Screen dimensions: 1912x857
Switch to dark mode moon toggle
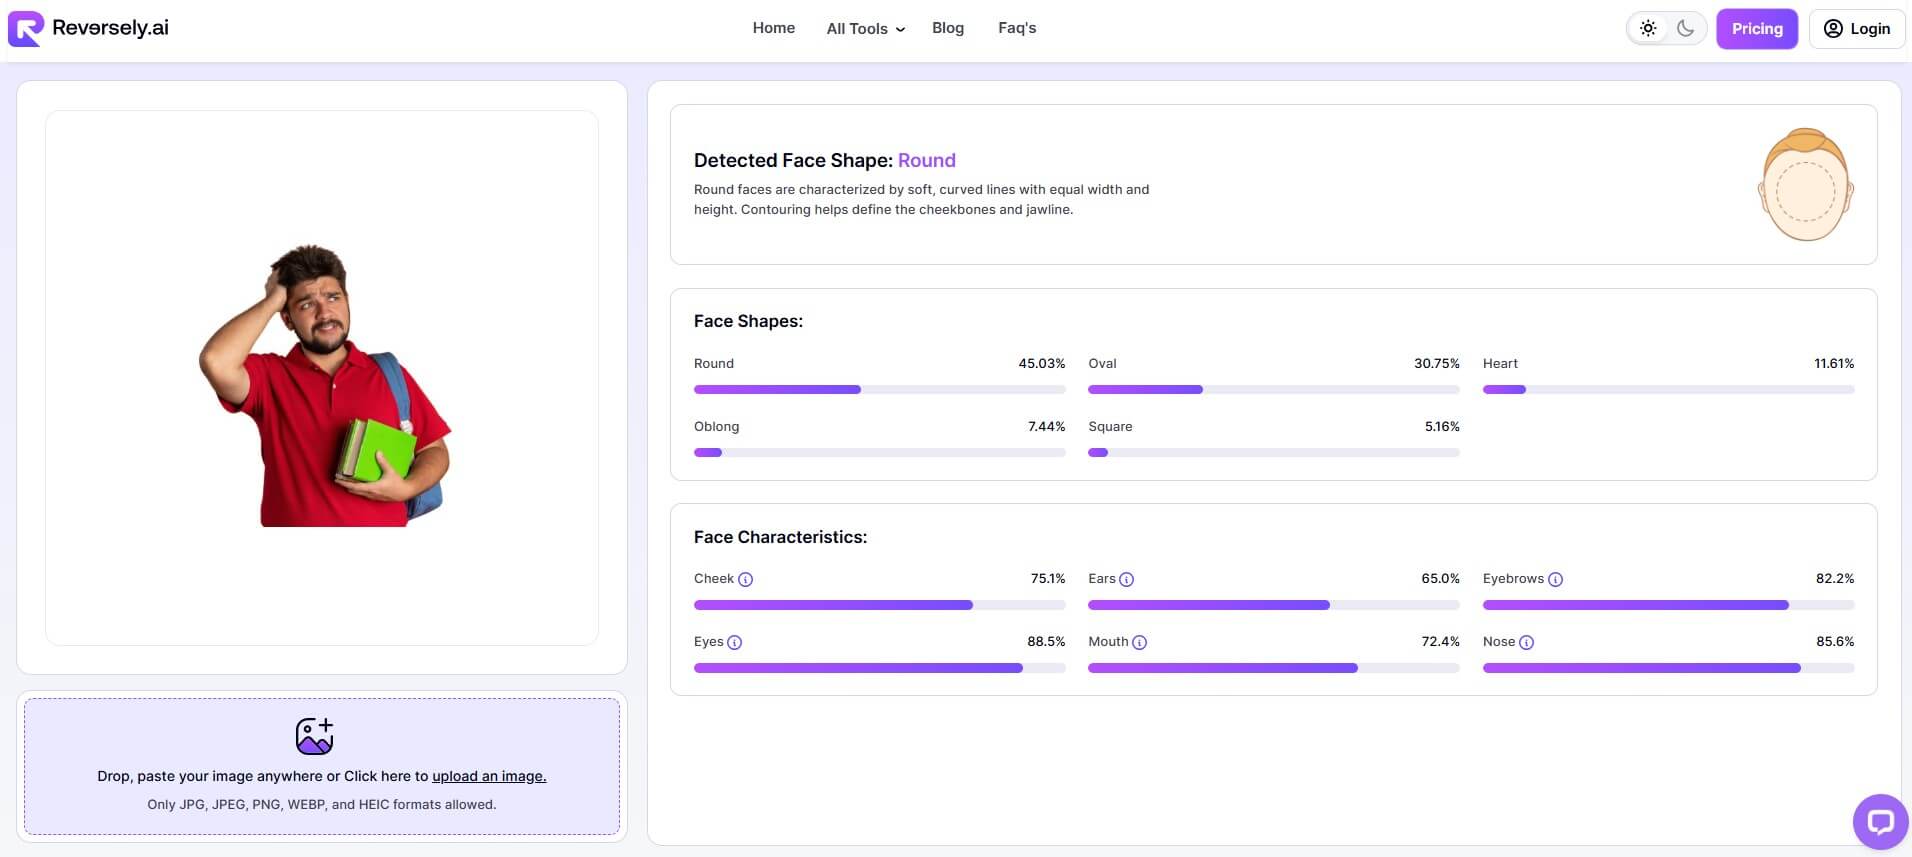[x=1686, y=29]
